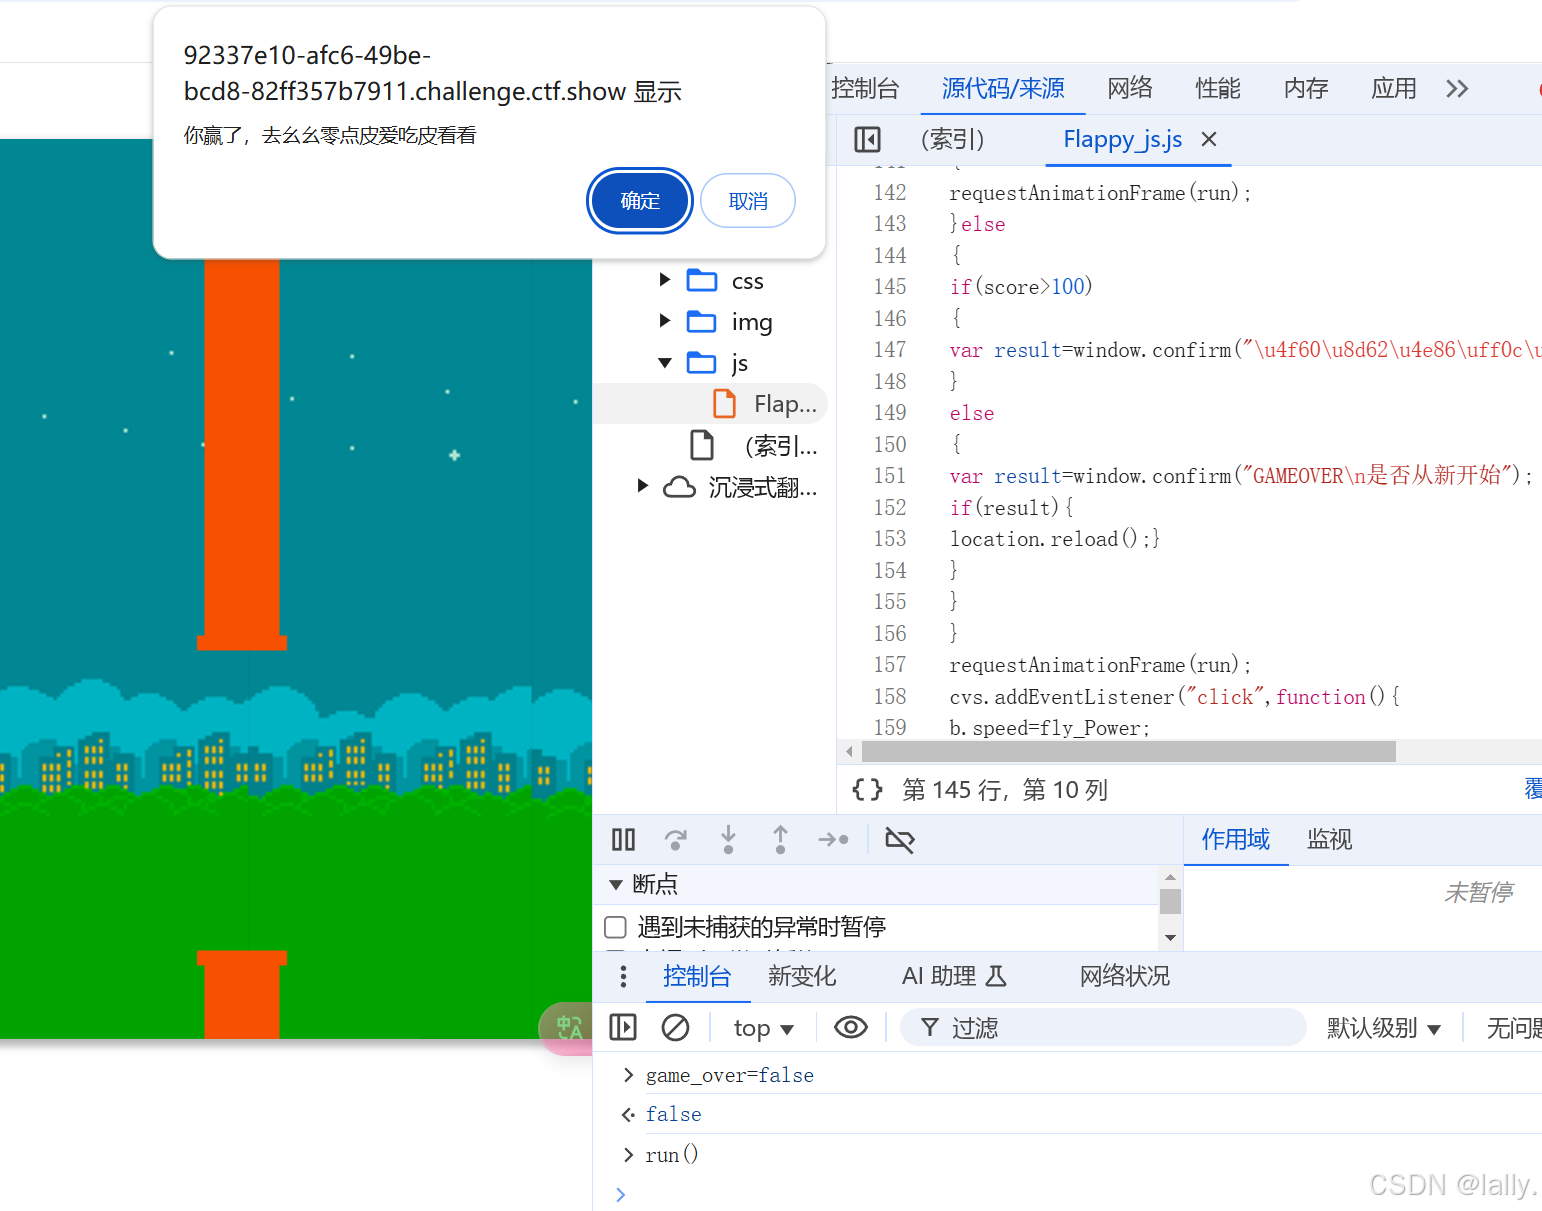
Task: Click line number 145 in the gutter
Action: [x=890, y=287]
